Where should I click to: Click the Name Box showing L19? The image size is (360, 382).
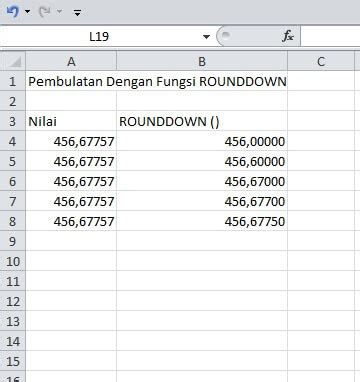(x=99, y=36)
